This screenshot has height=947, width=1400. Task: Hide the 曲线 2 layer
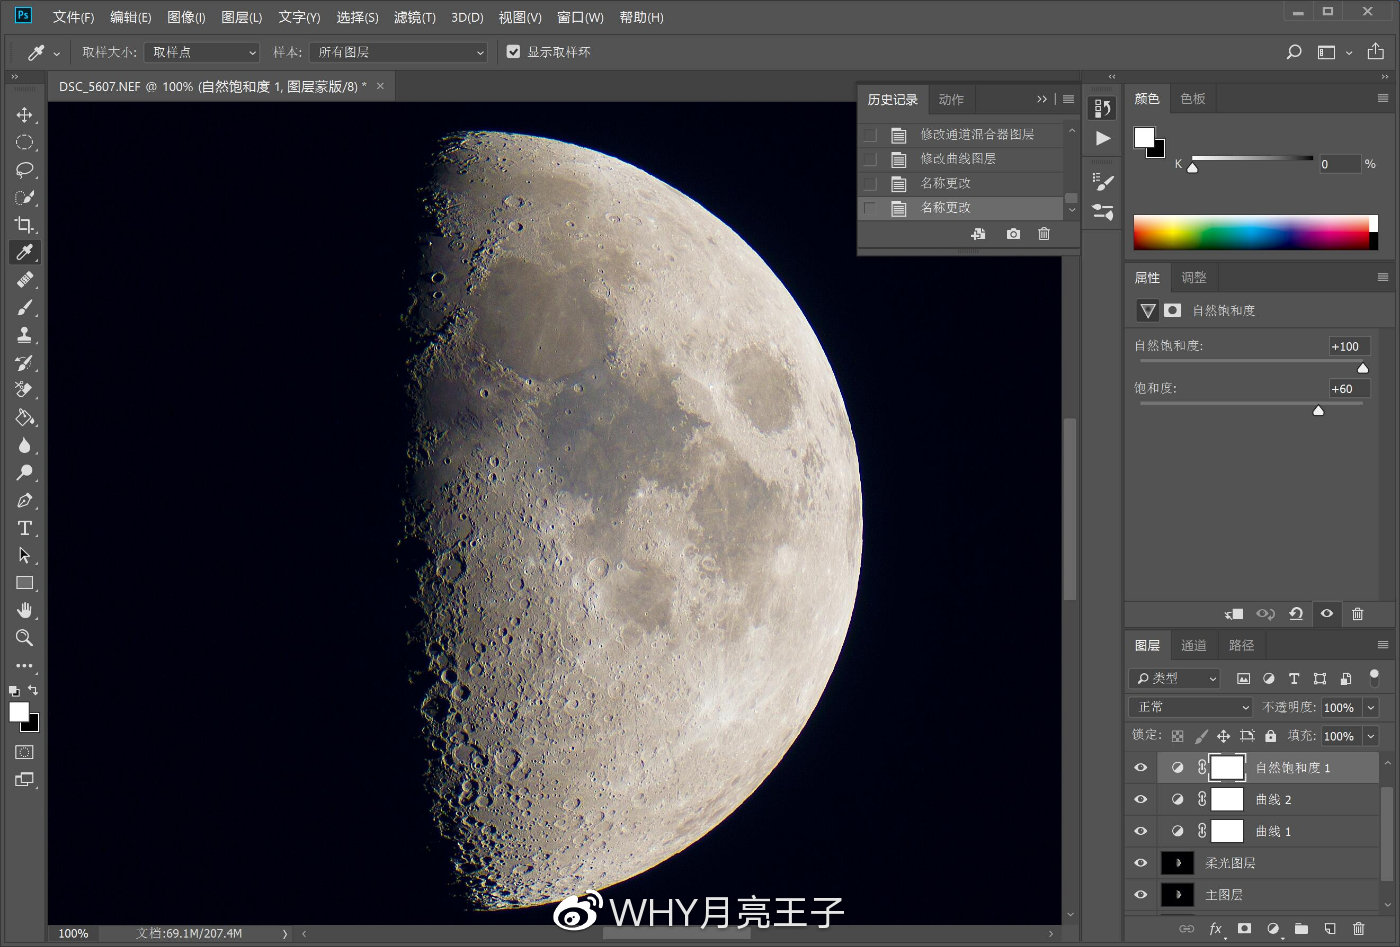pos(1140,800)
